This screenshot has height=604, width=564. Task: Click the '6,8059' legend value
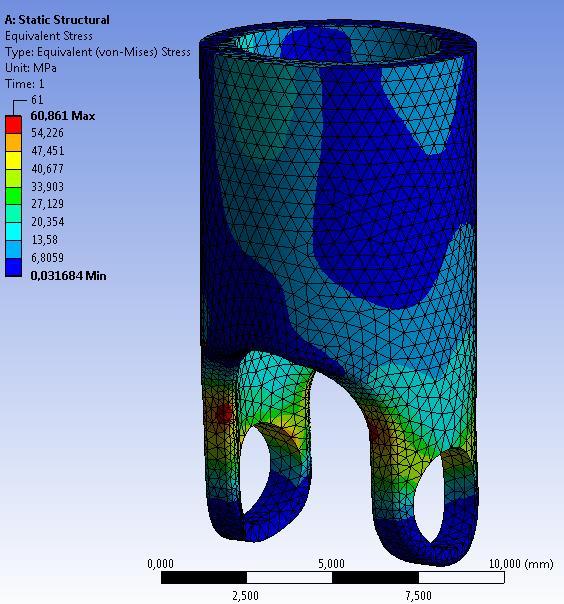47,257
